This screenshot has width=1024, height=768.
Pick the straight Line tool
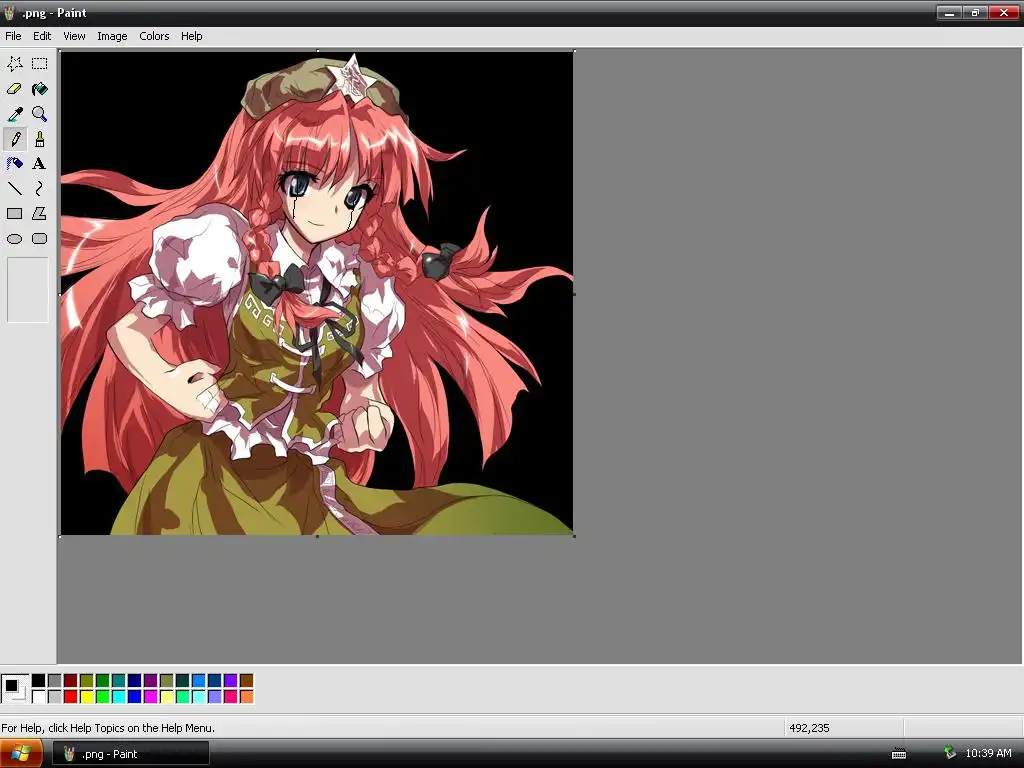[14, 189]
